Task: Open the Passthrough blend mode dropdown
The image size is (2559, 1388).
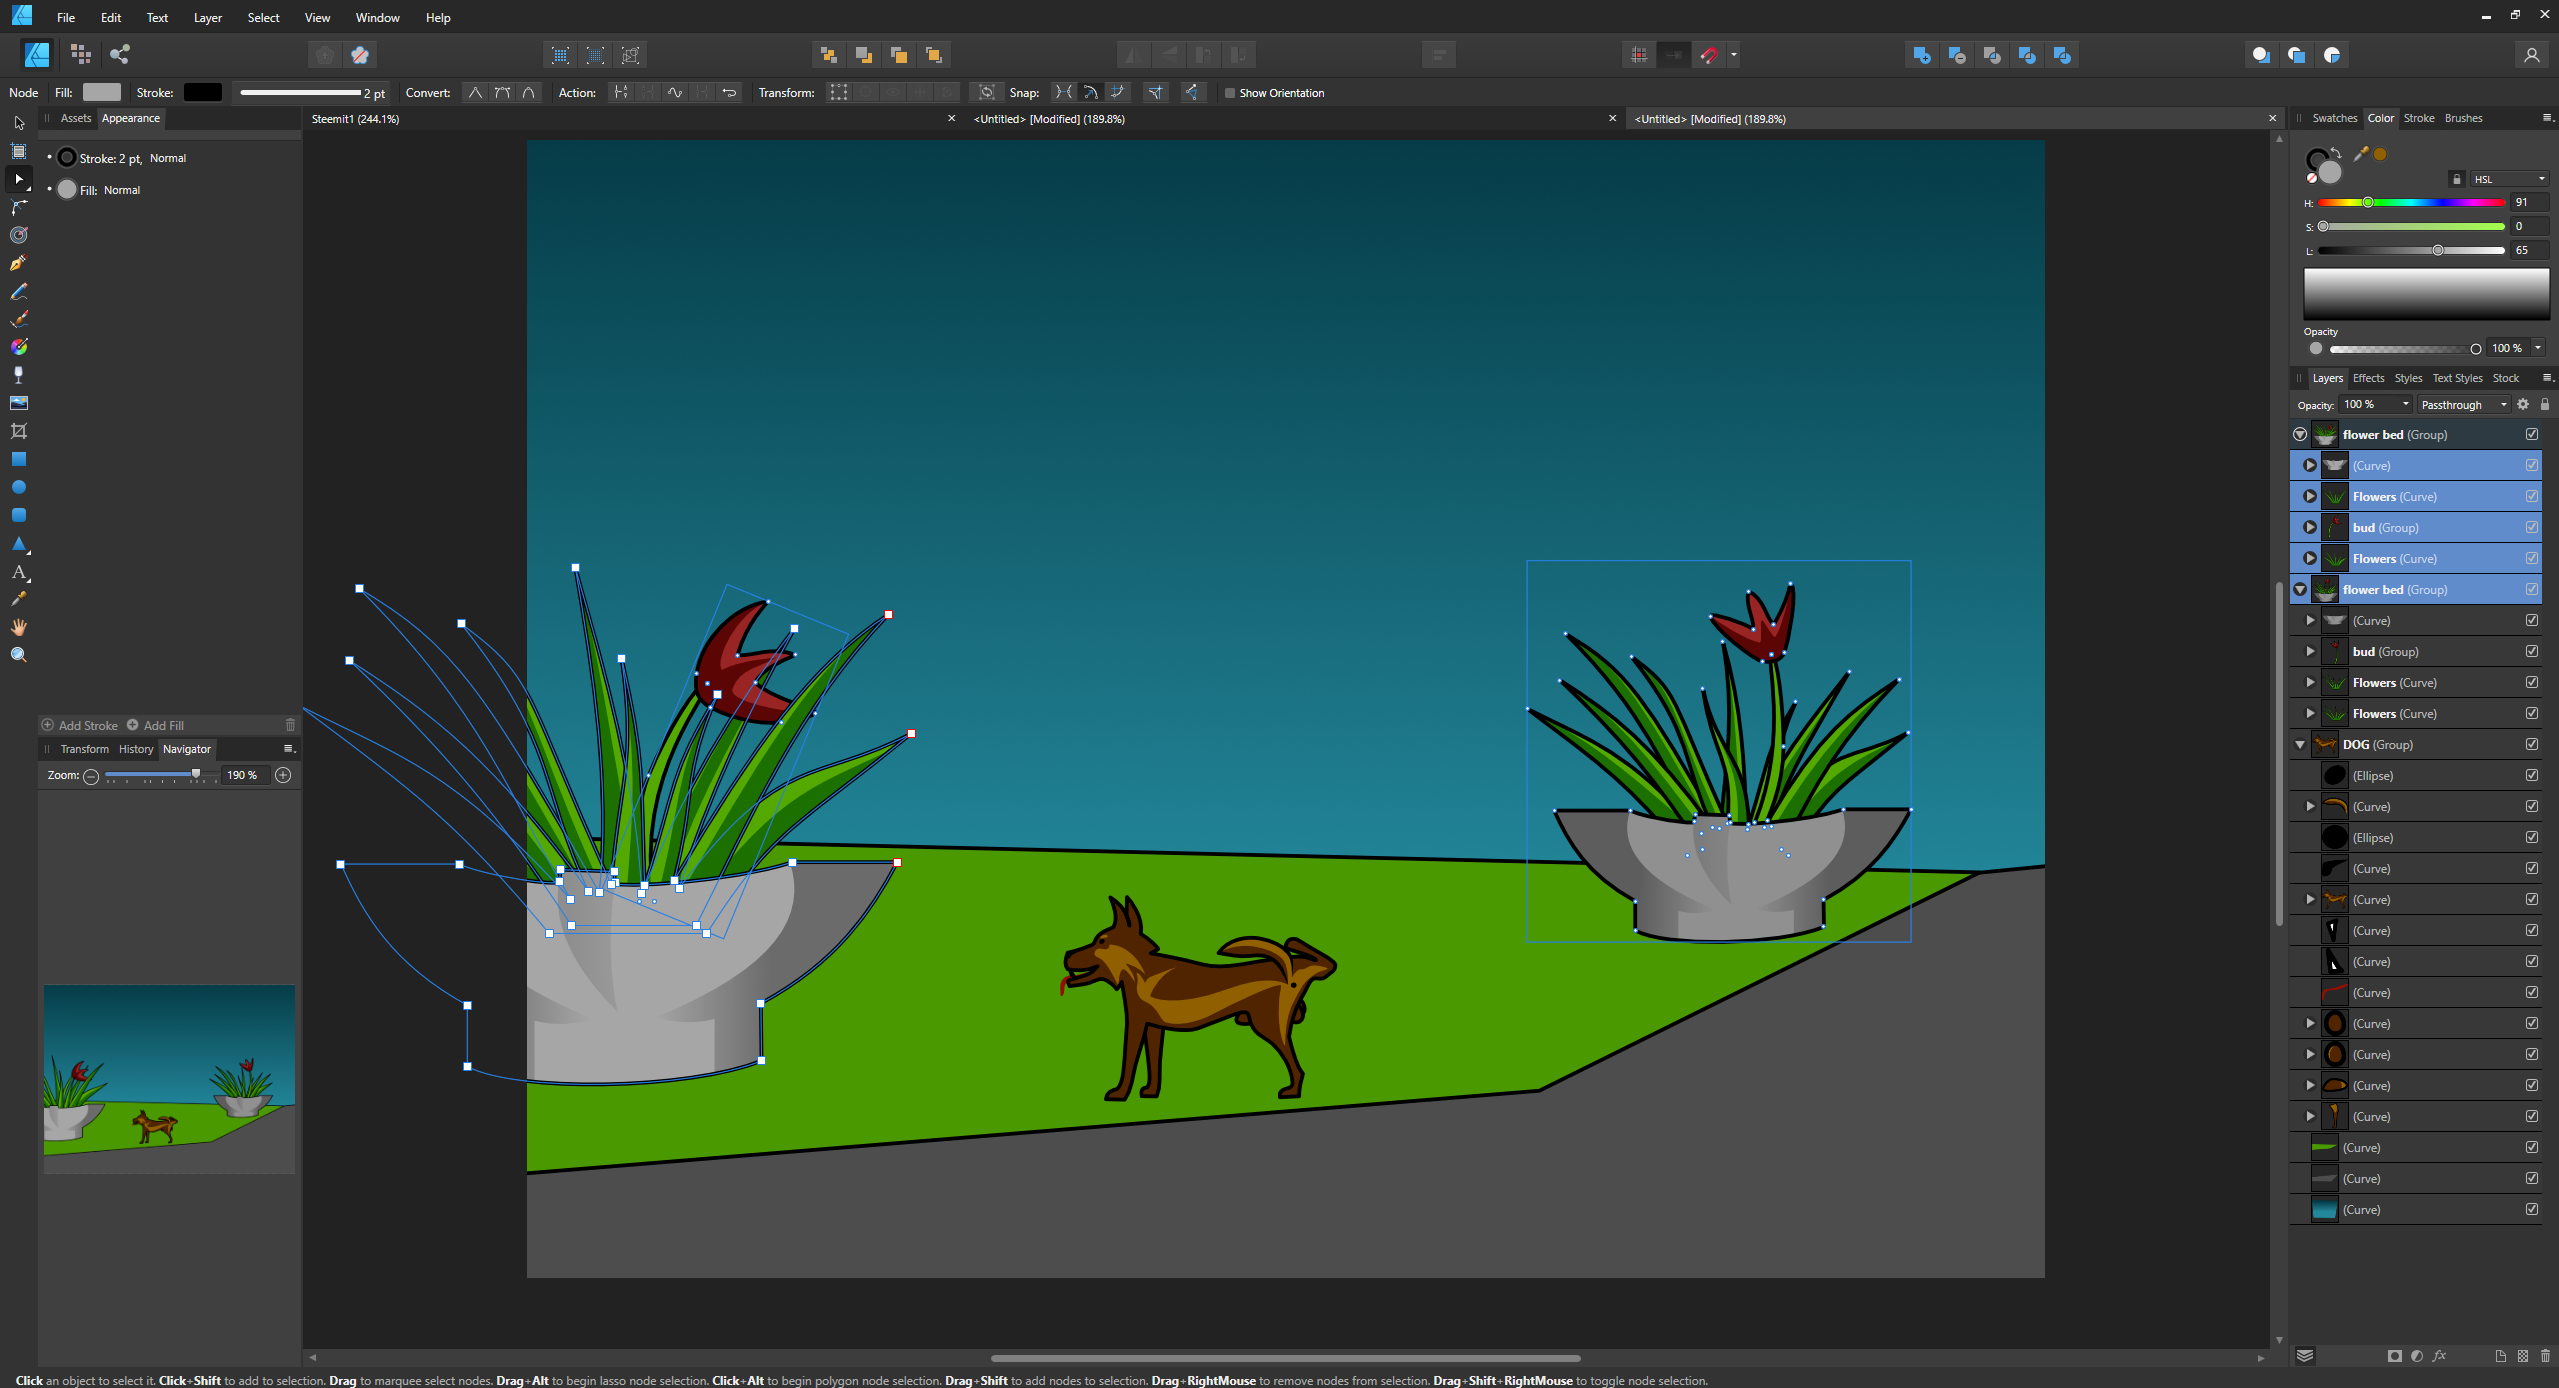Action: [2463, 405]
